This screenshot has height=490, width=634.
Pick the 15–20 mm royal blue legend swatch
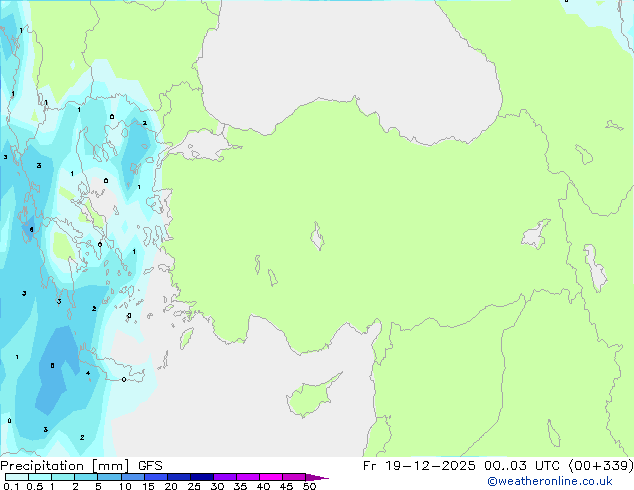pyautogui.click(x=155, y=477)
